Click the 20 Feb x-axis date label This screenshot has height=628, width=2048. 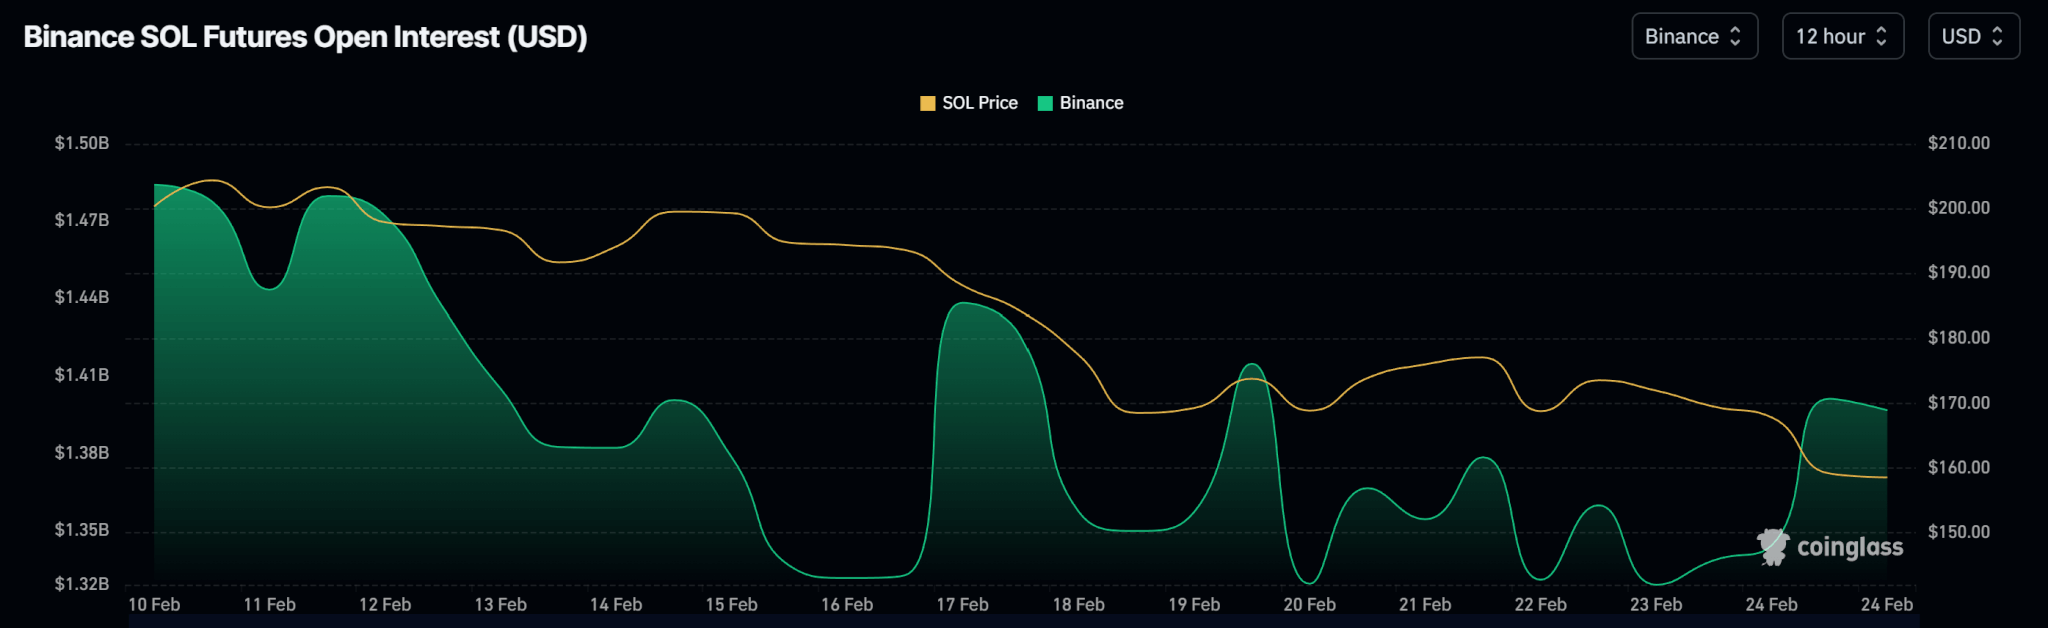coord(1309,605)
